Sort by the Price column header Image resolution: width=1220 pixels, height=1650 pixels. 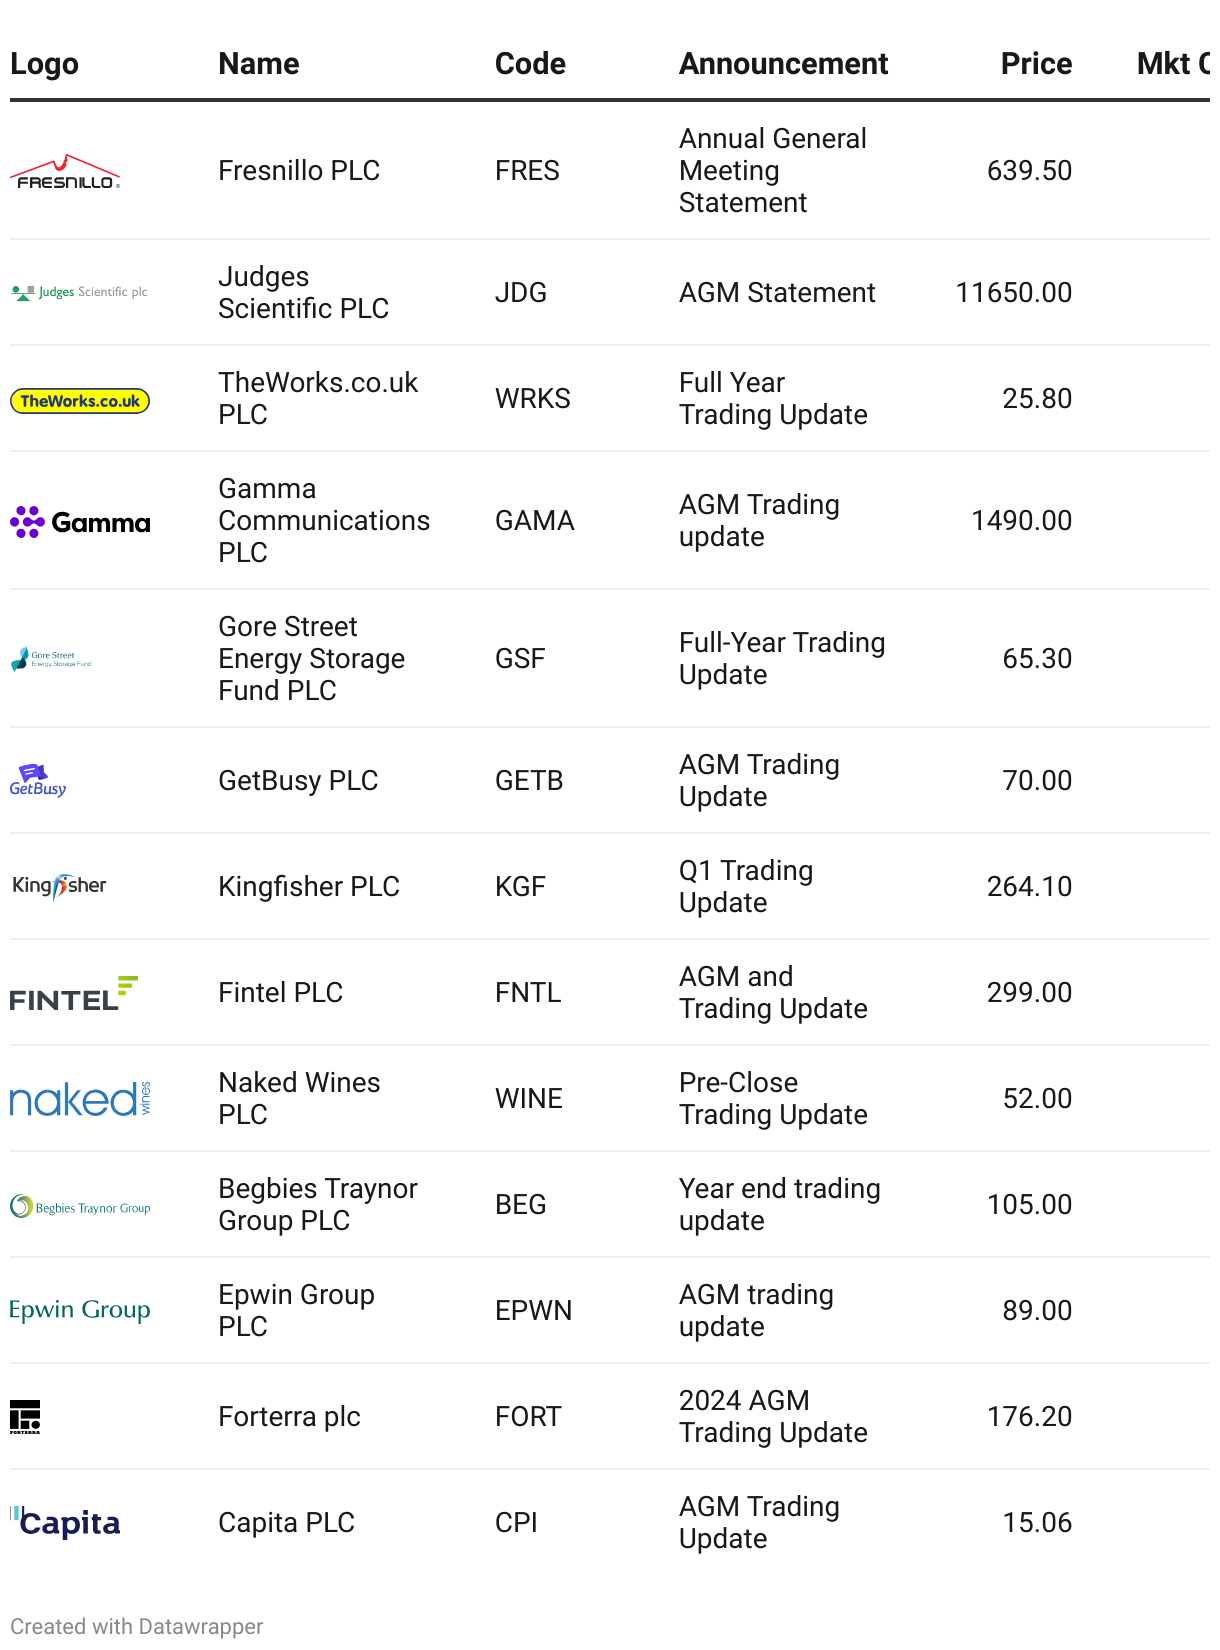(1036, 64)
